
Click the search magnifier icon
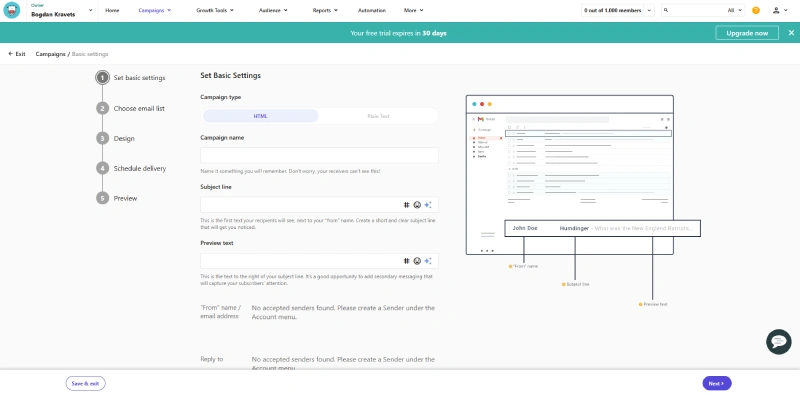click(666, 10)
